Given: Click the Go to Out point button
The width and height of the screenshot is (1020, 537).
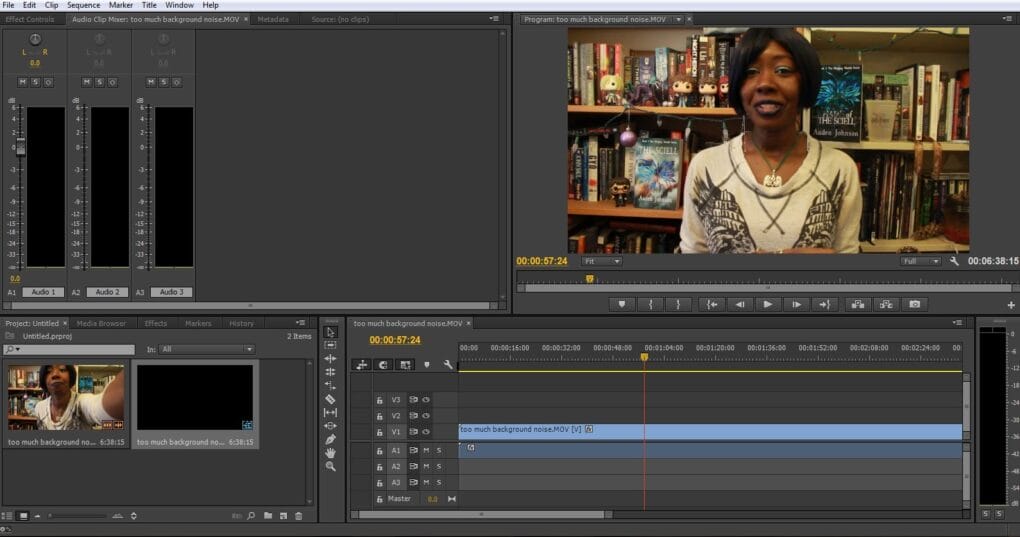Looking at the screenshot, I should tap(824, 304).
